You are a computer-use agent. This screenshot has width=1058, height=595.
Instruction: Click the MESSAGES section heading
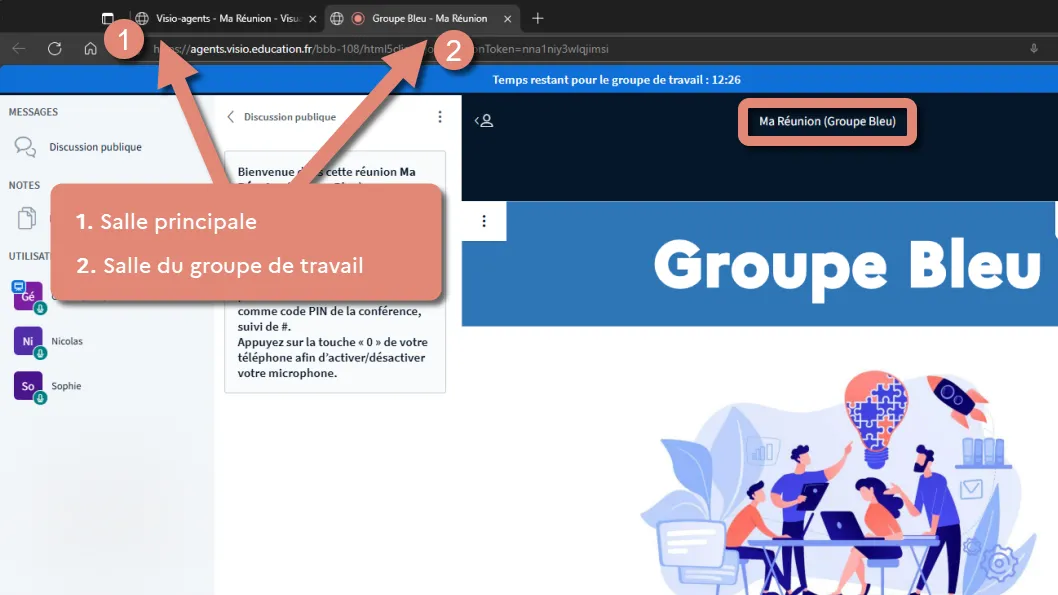tap(33, 112)
